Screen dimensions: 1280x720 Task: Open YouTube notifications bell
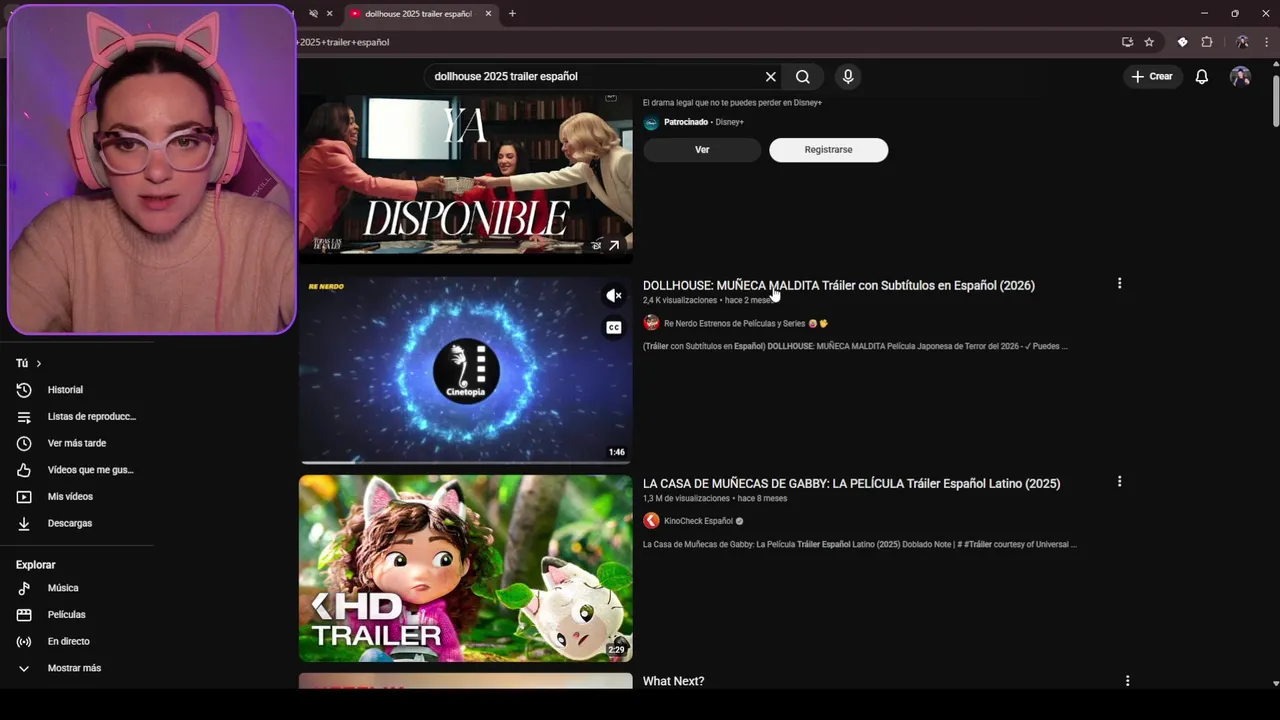(x=1202, y=77)
